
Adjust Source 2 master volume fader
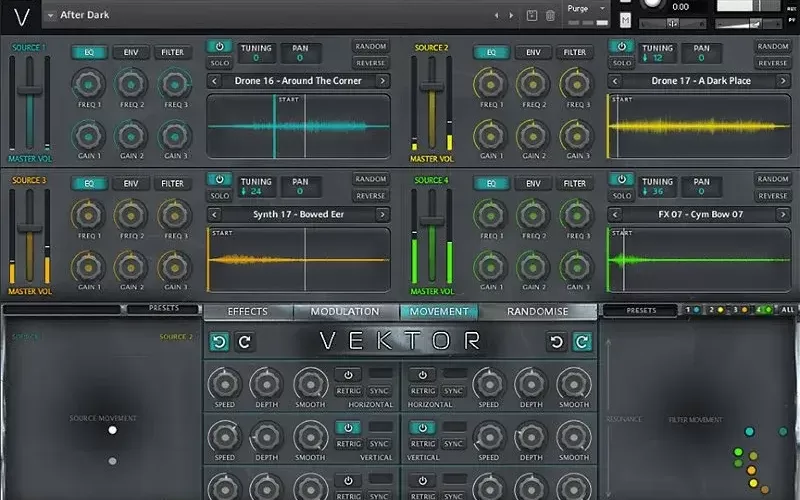(x=432, y=87)
